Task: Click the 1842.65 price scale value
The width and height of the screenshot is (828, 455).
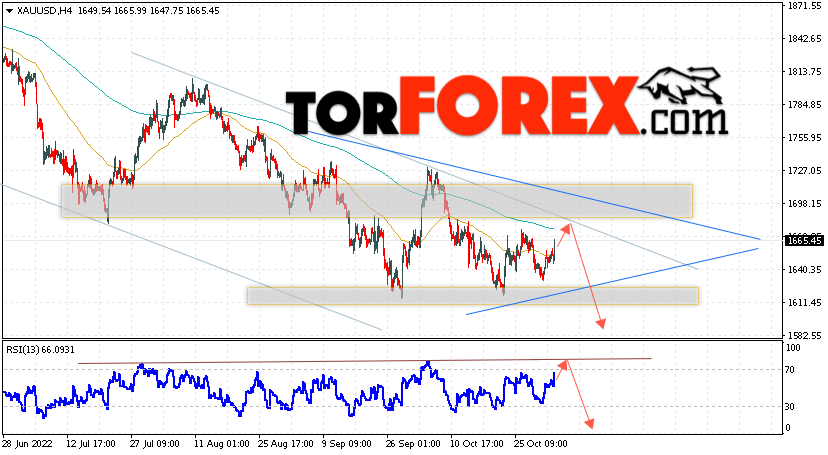Action: pyautogui.click(x=804, y=39)
